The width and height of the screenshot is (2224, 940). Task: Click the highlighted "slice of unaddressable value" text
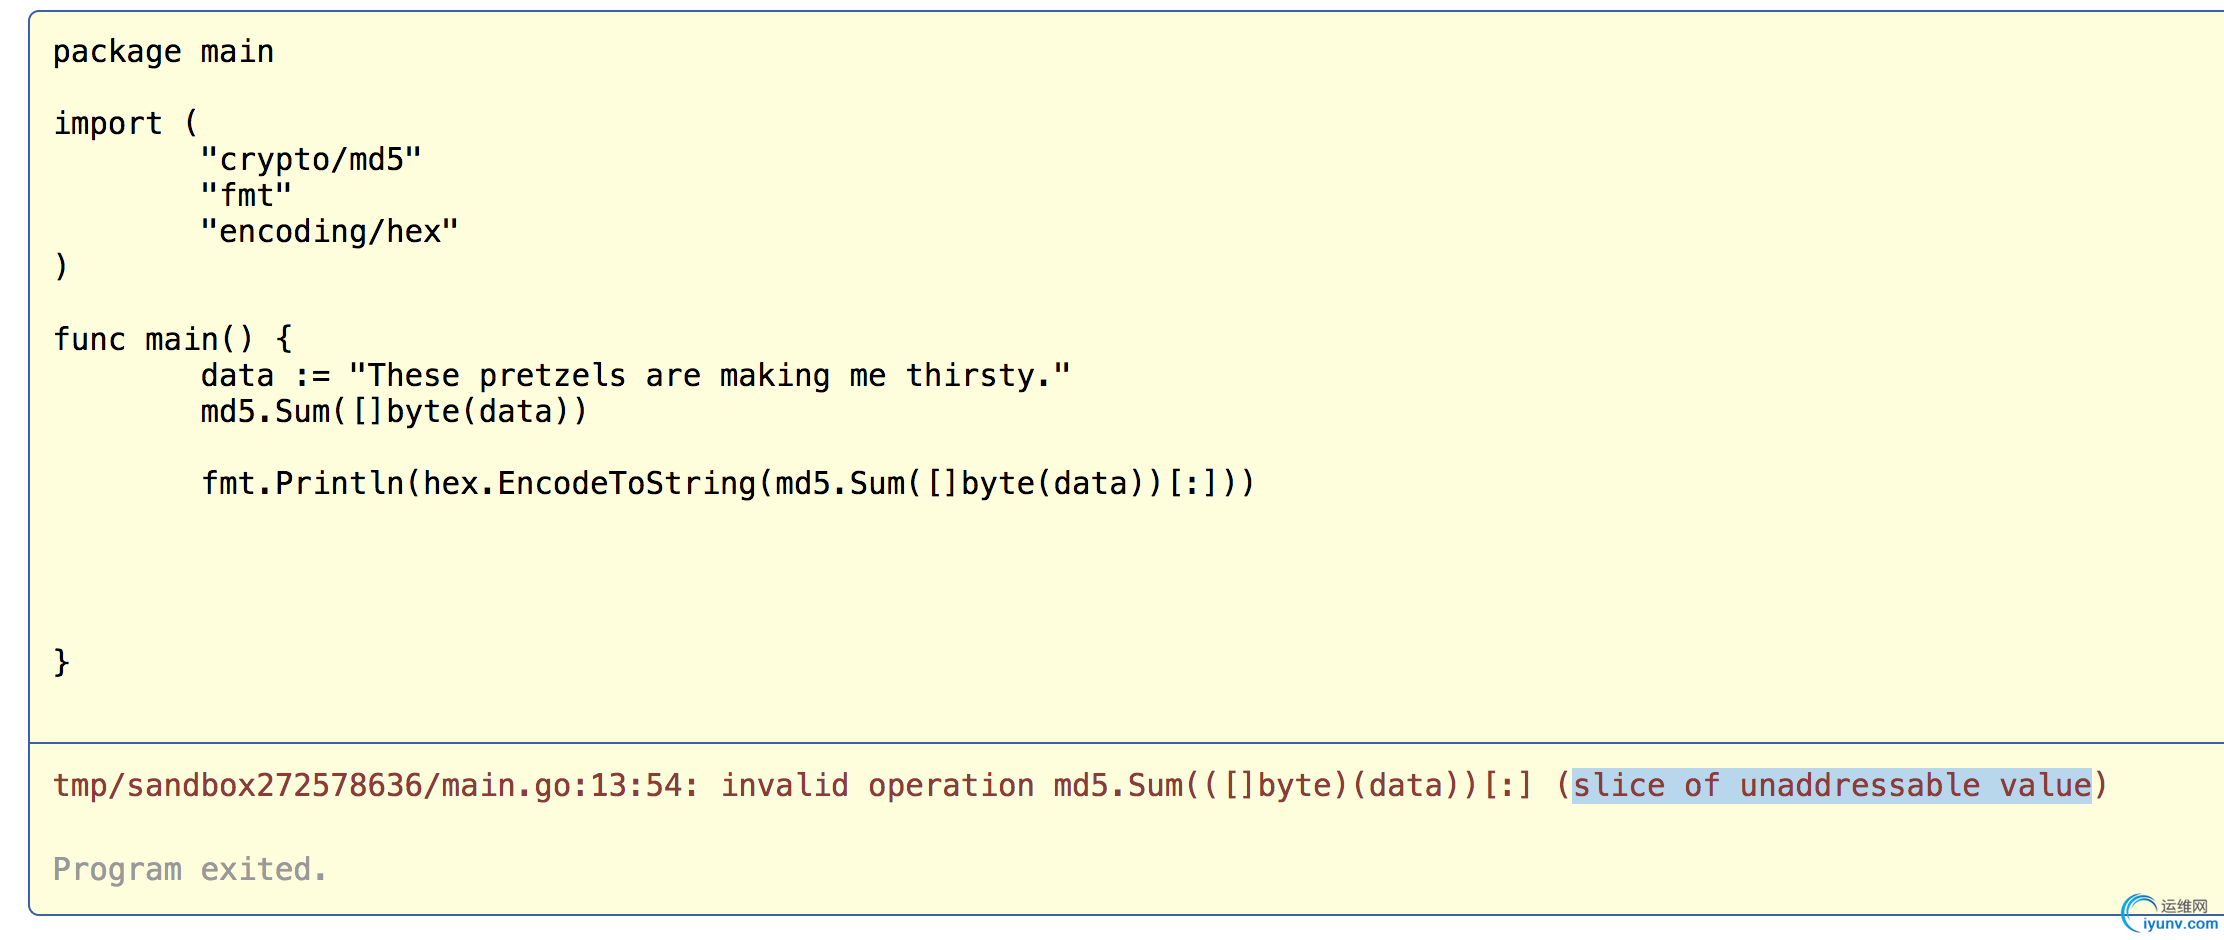pos(1831,786)
